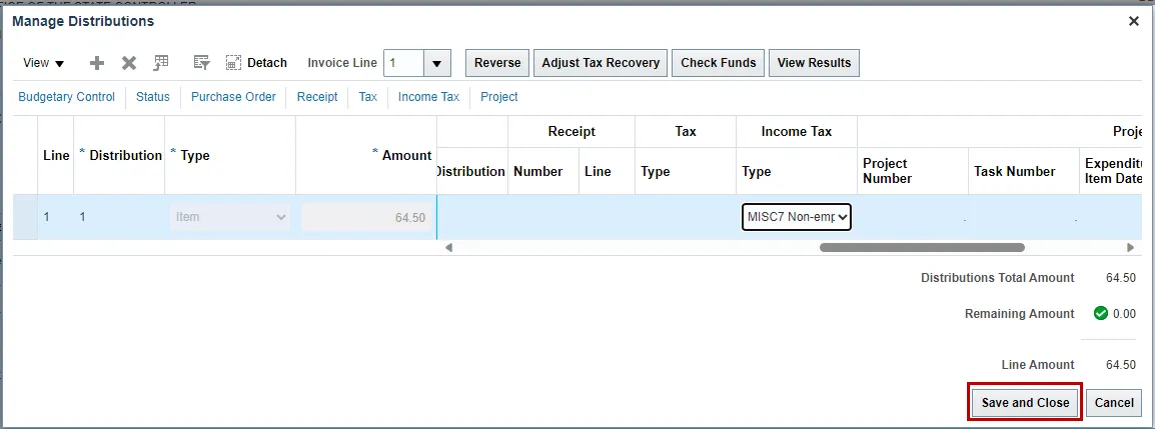
Task: Click Adjust Tax Recovery button
Action: [600, 63]
